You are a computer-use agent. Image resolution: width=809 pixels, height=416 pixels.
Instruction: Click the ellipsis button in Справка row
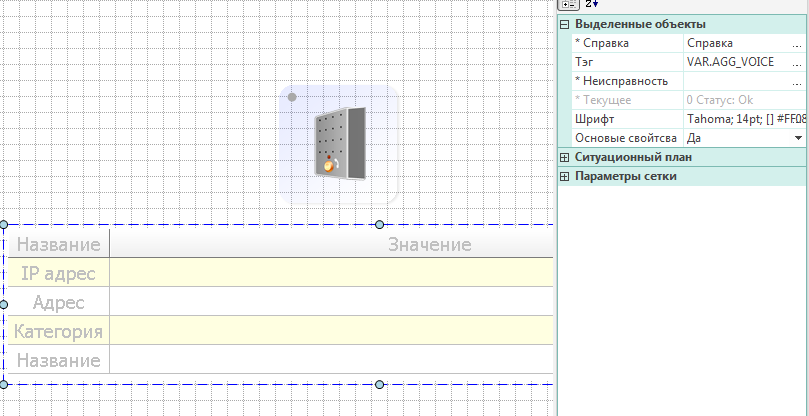[797, 43]
